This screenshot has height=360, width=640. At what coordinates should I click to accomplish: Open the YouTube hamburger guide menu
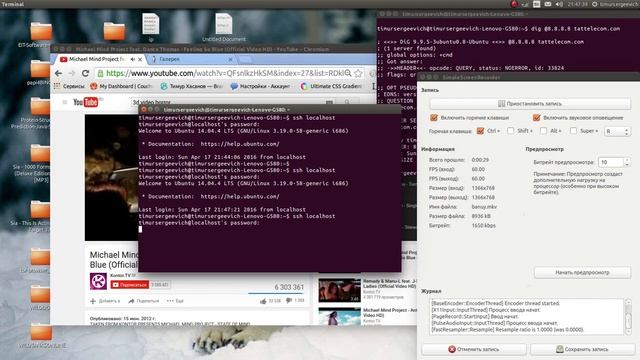pyautogui.click(x=64, y=102)
